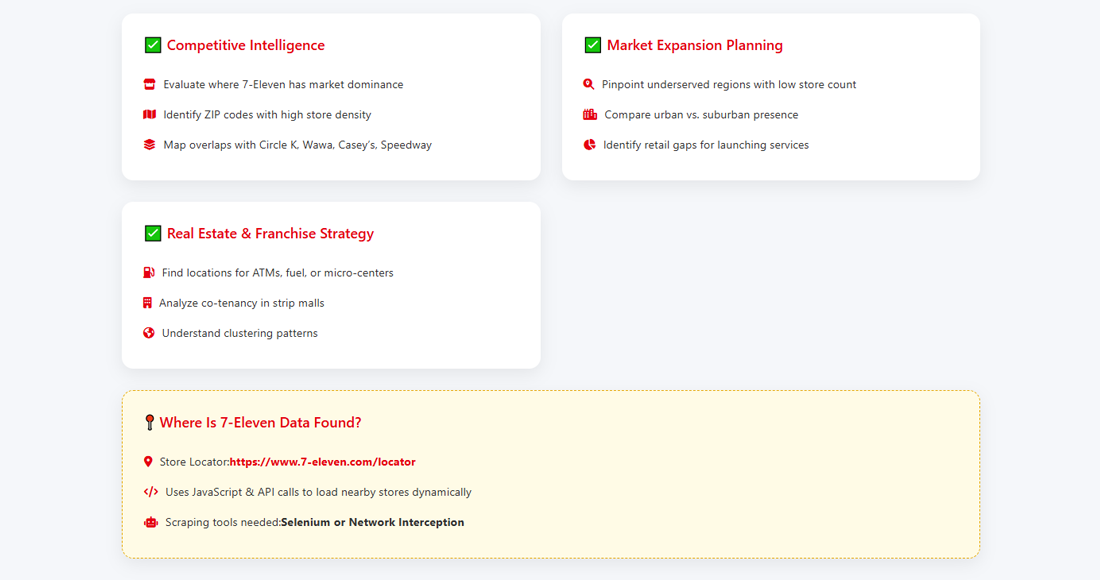This screenshot has height=580, width=1100.
Task: Click the pushpin icon beside Where Is 7-Eleven
Action: tap(149, 423)
